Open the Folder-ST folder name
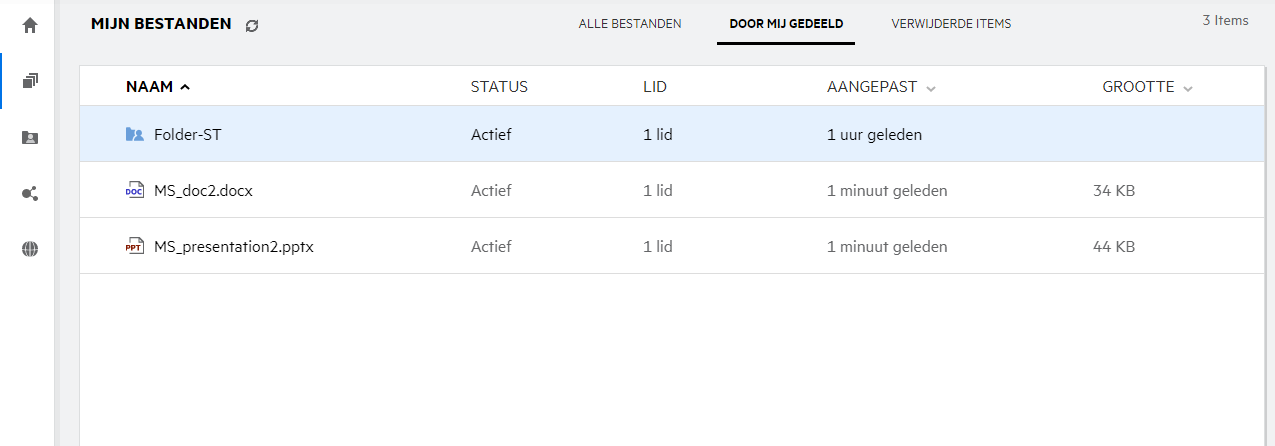1275x446 pixels. tap(188, 134)
